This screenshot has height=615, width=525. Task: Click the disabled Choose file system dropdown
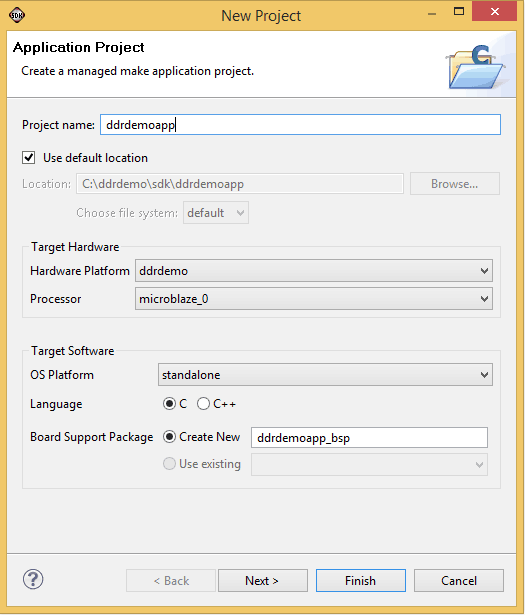click(x=216, y=213)
